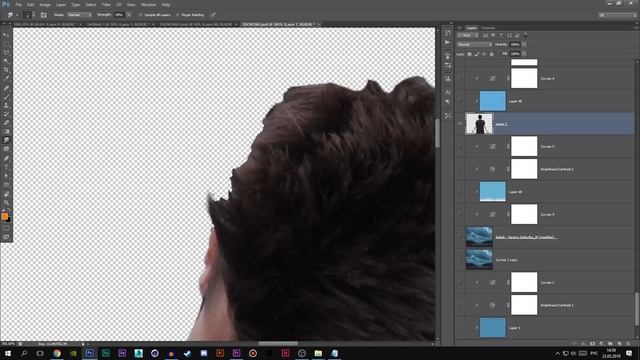This screenshot has width=640, height=360.
Task: Toggle visibility of Curves 4 layer
Action: click(460, 78)
